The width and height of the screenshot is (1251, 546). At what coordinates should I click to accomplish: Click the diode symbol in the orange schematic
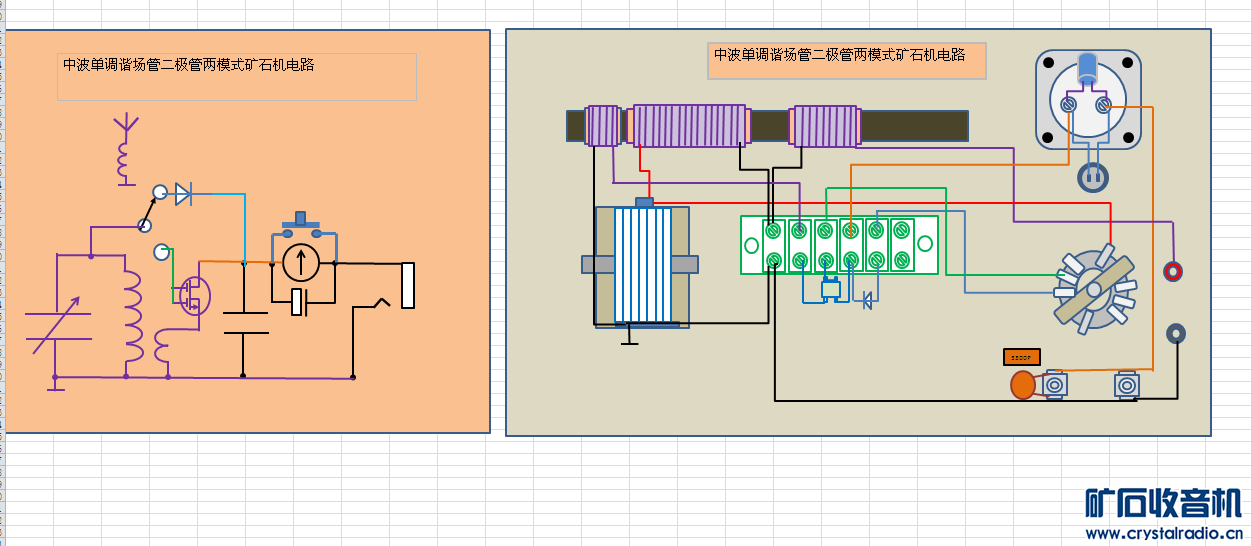pyautogui.click(x=183, y=194)
